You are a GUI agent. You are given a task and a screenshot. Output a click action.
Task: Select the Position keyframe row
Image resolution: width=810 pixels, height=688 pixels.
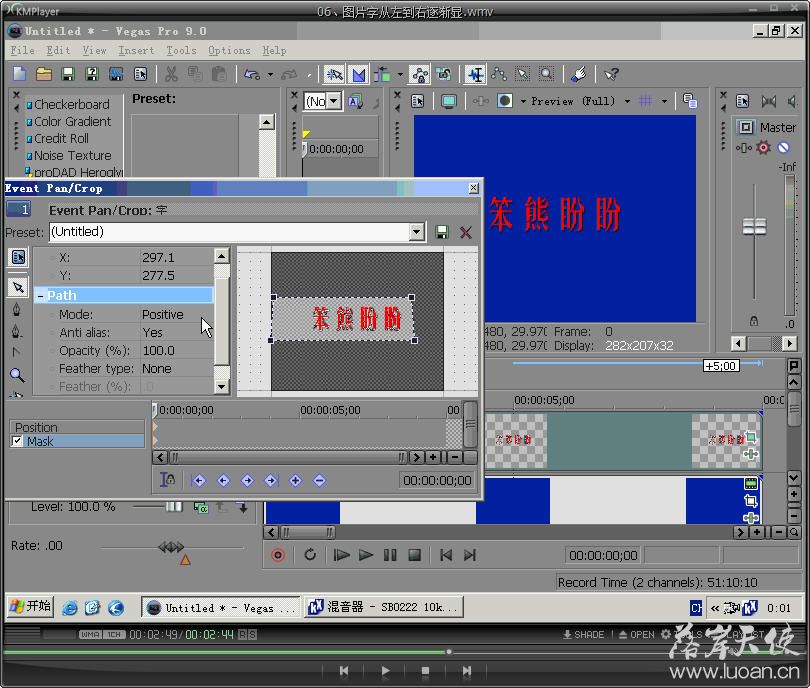(77, 427)
